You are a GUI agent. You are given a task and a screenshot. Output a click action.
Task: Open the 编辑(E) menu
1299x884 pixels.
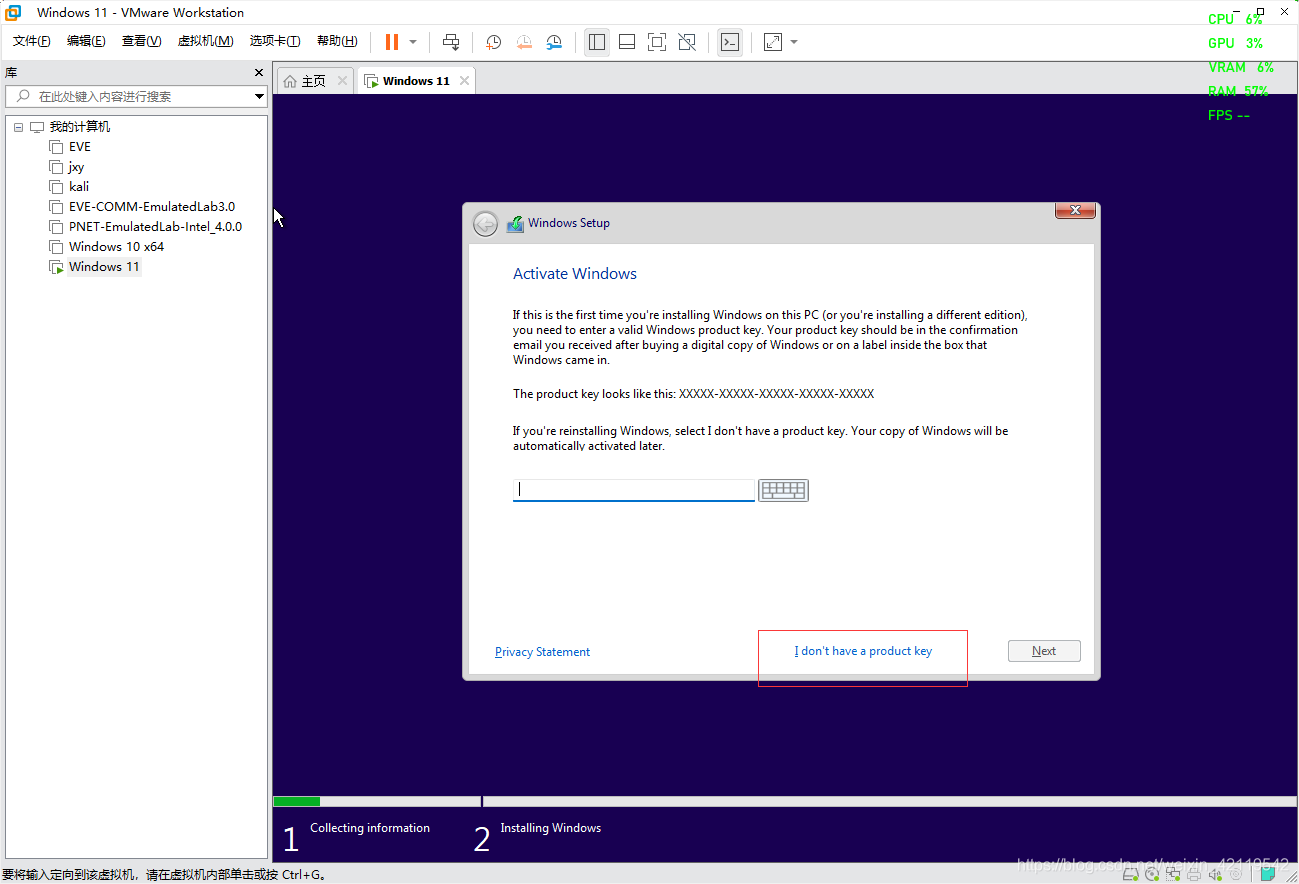86,41
